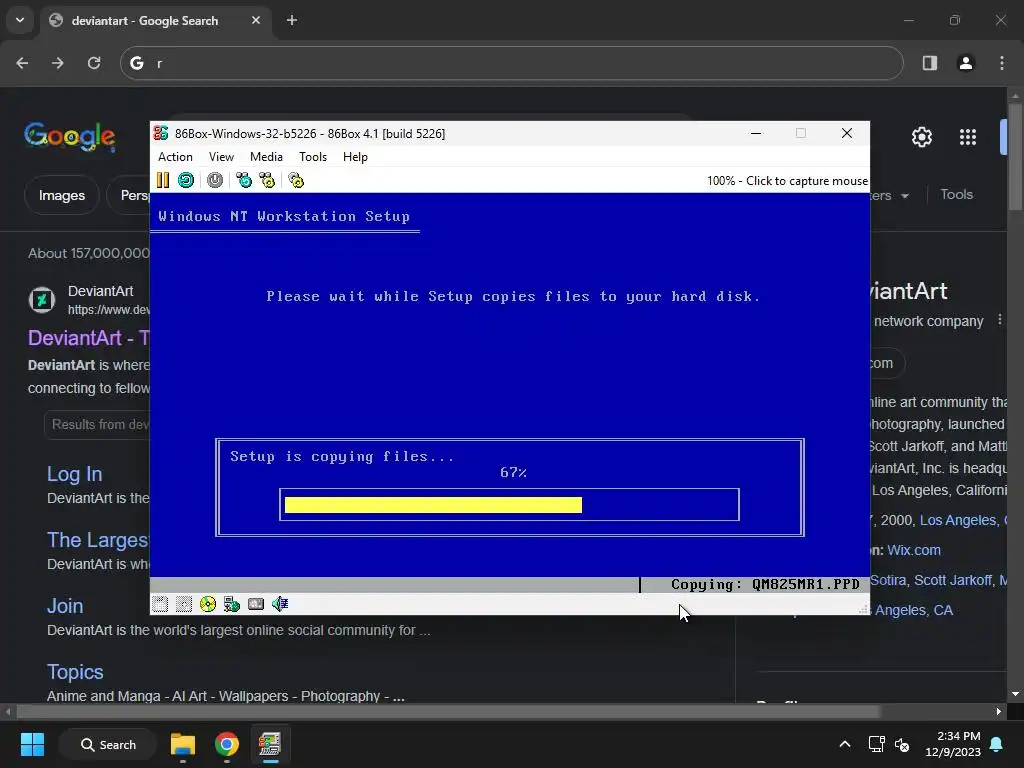Reload the page in Chrome
The width and height of the screenshot is (1024, 768).
pyautogui.click(x=94, y=63)
